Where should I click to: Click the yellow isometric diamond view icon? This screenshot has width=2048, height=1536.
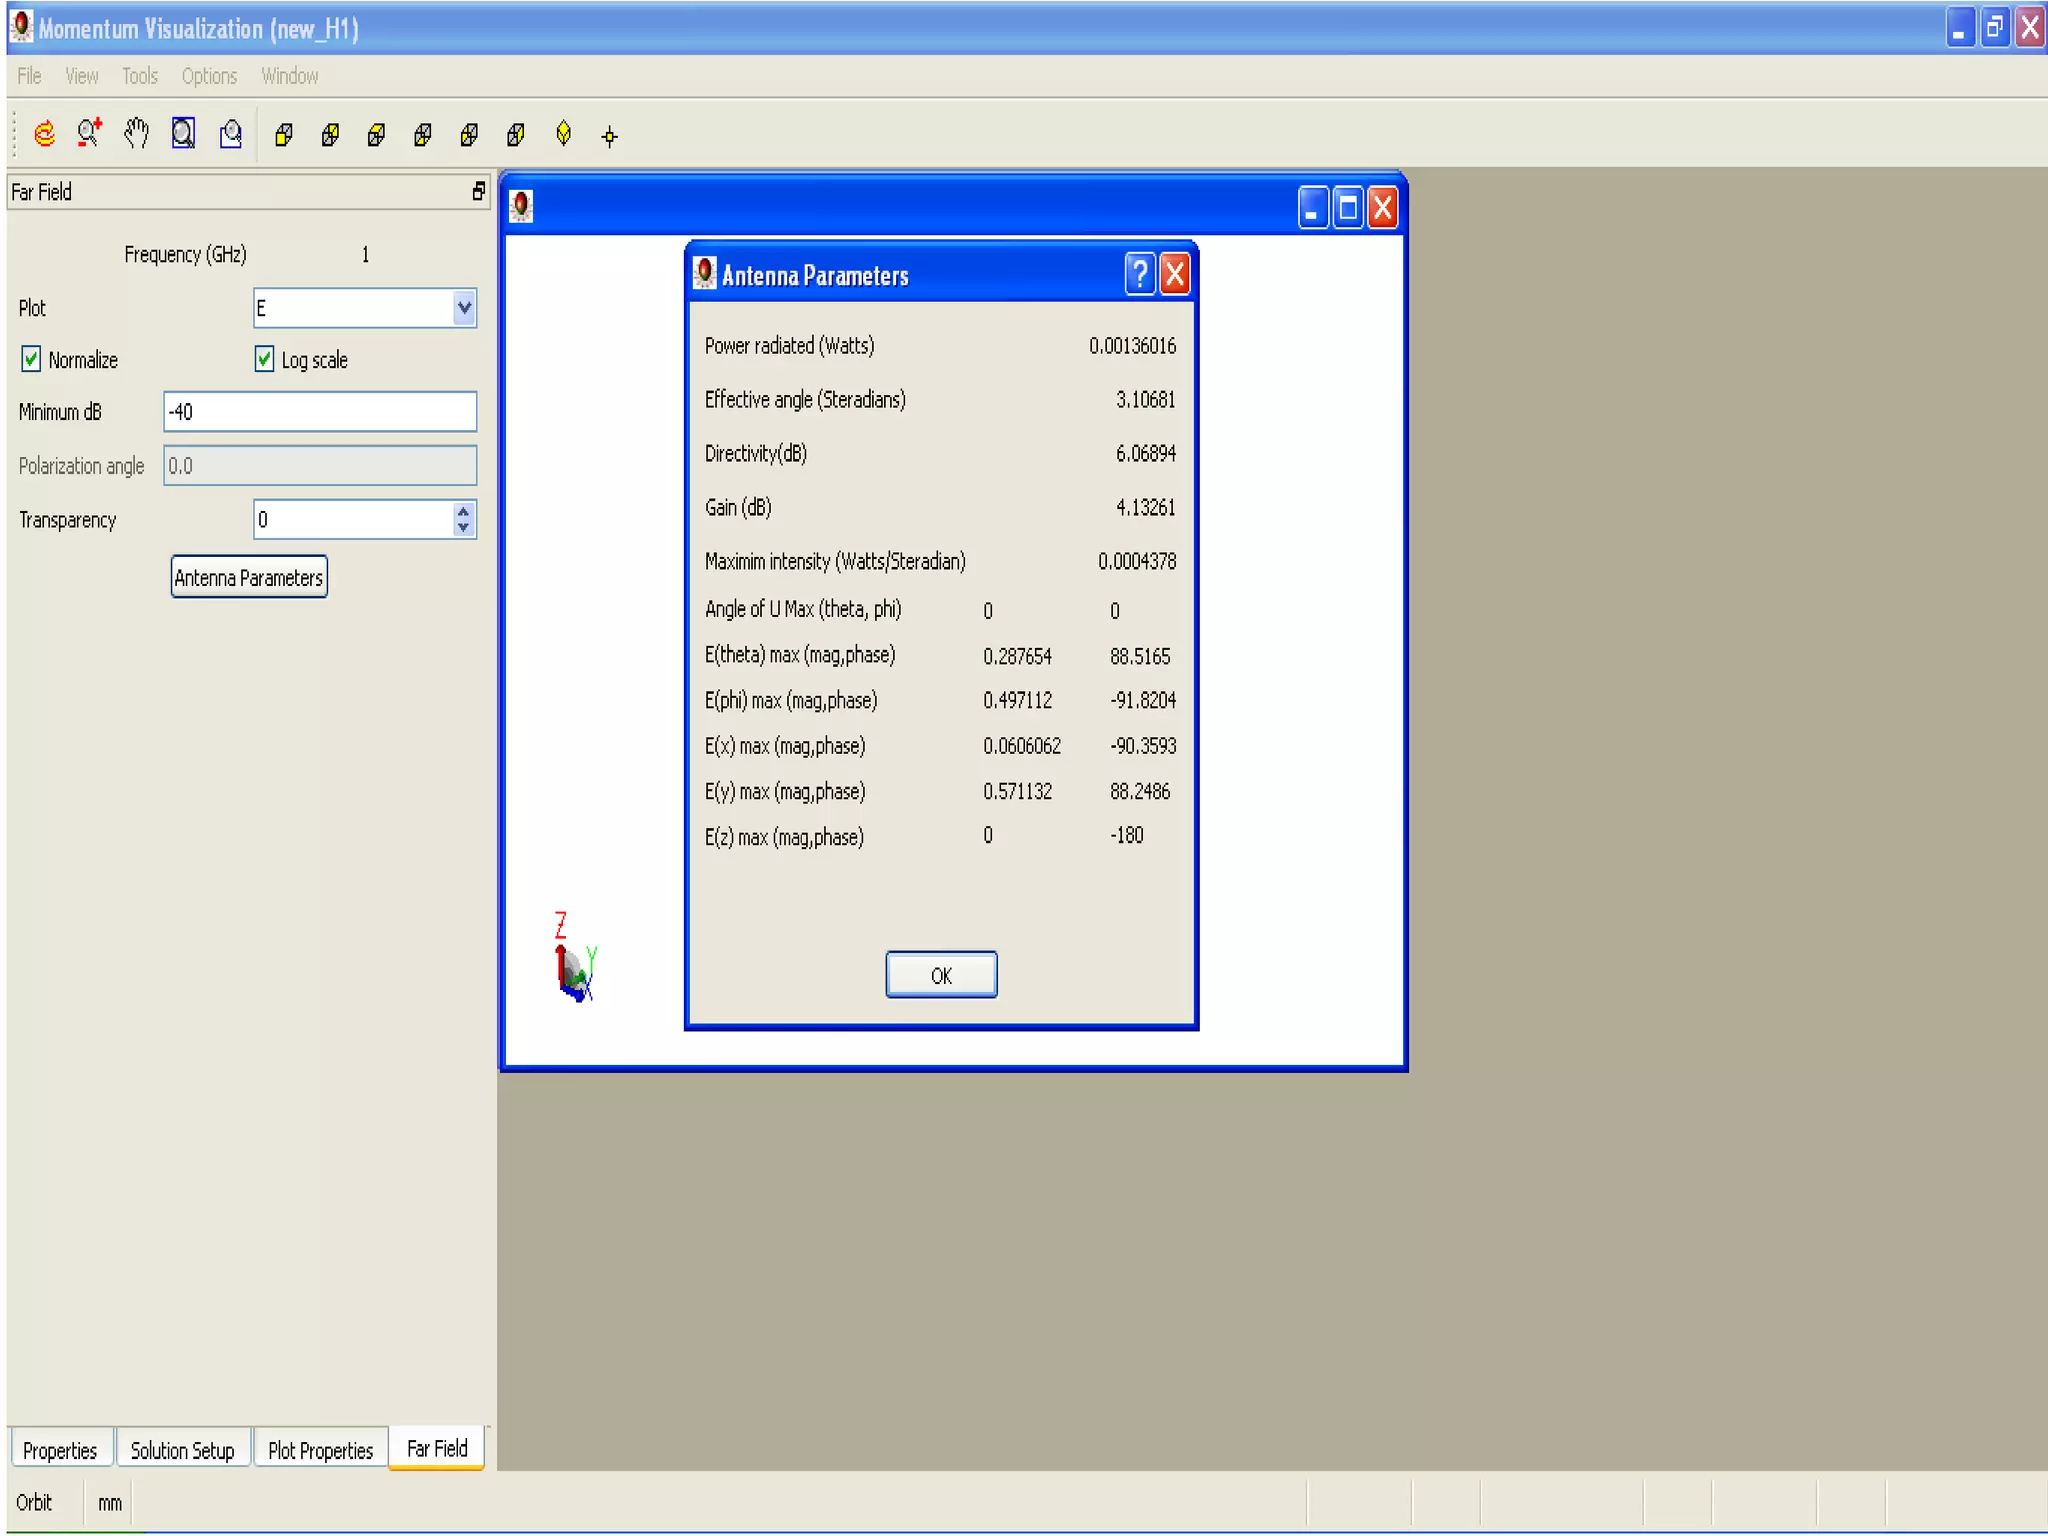(563, 134)
